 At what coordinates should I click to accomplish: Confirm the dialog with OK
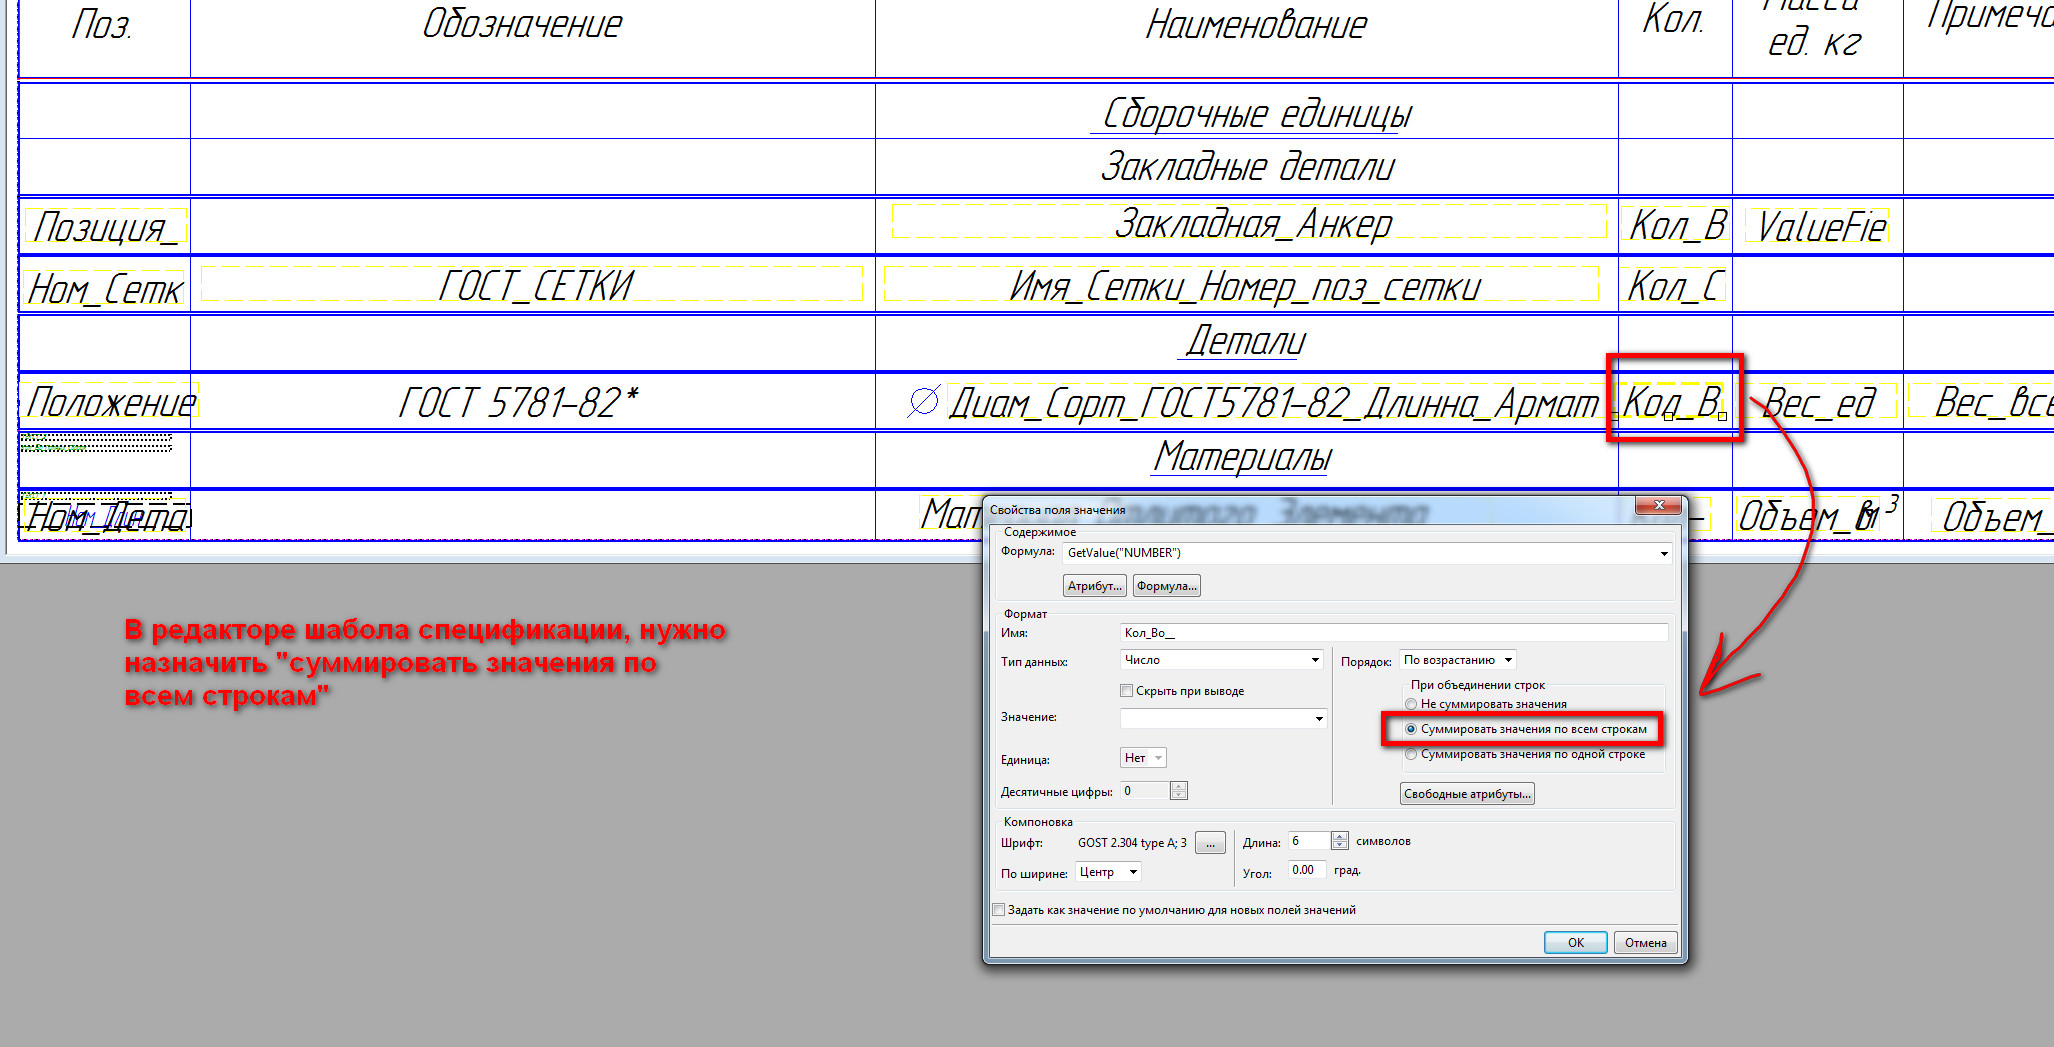[x=1576, y=942]
